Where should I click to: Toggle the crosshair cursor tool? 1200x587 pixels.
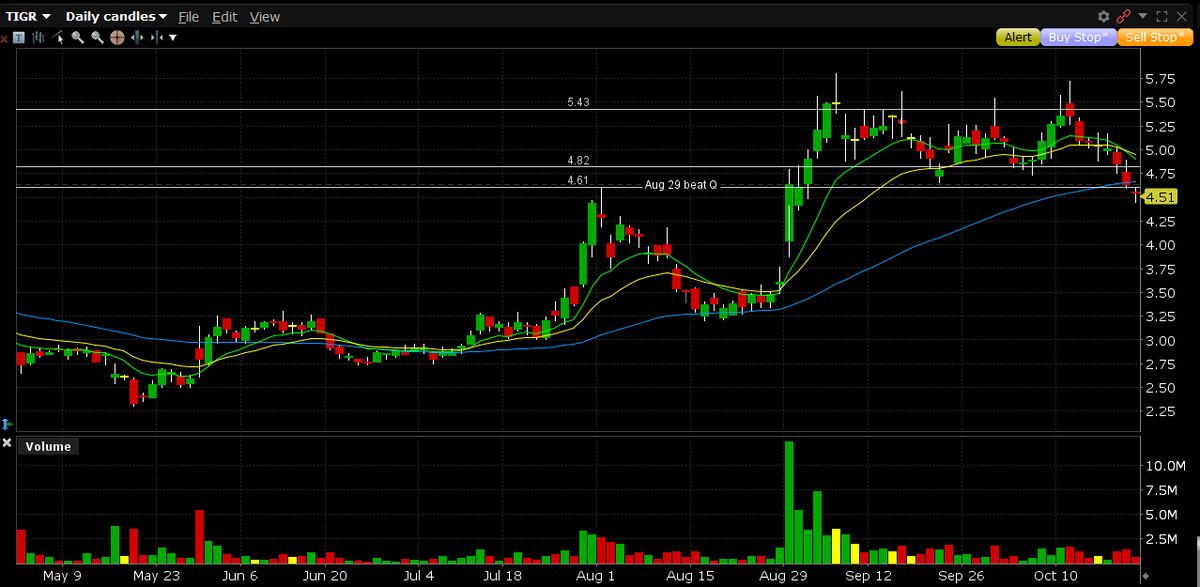(x=117, y=37)
